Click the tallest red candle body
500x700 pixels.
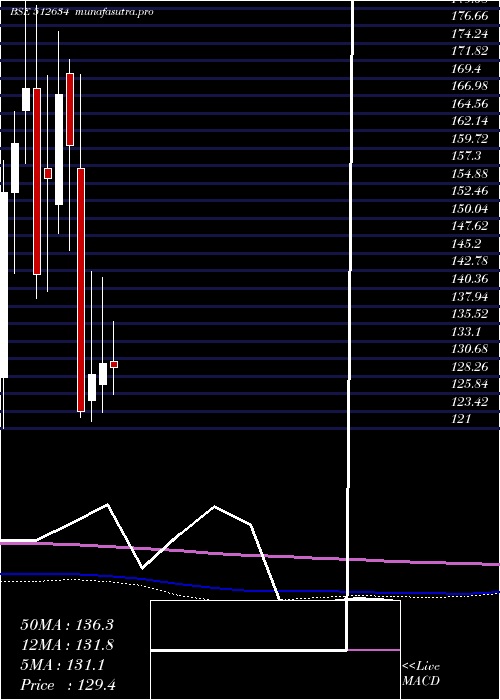pos(81,290)
